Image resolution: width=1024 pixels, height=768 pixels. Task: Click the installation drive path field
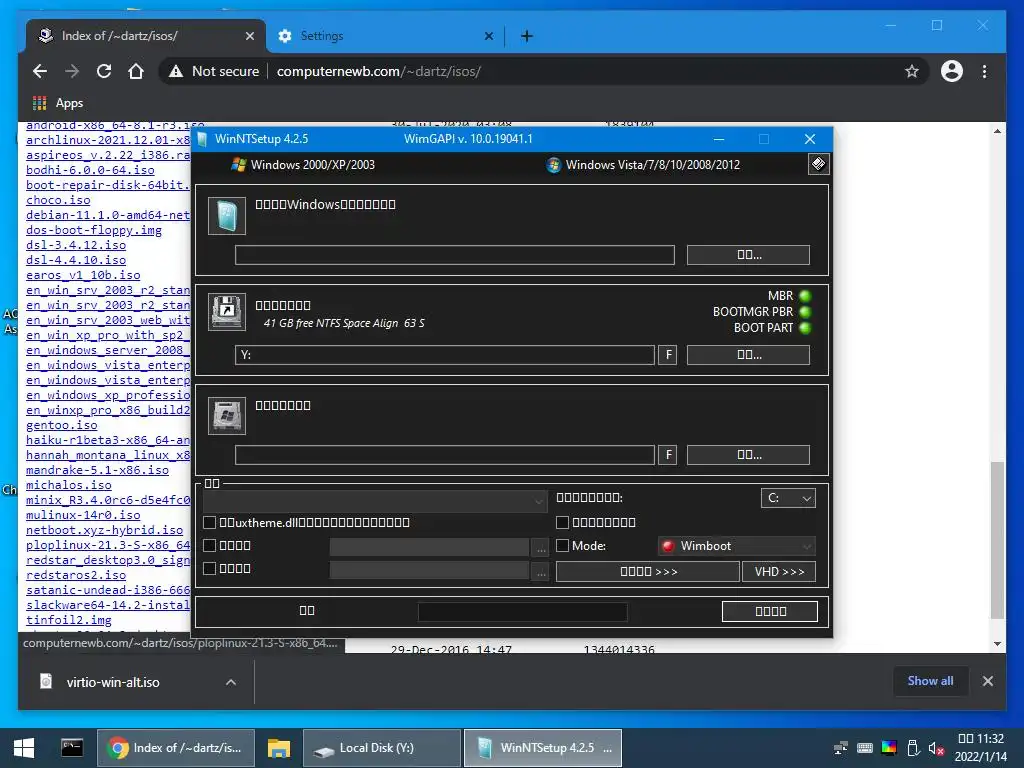point(445,455)
